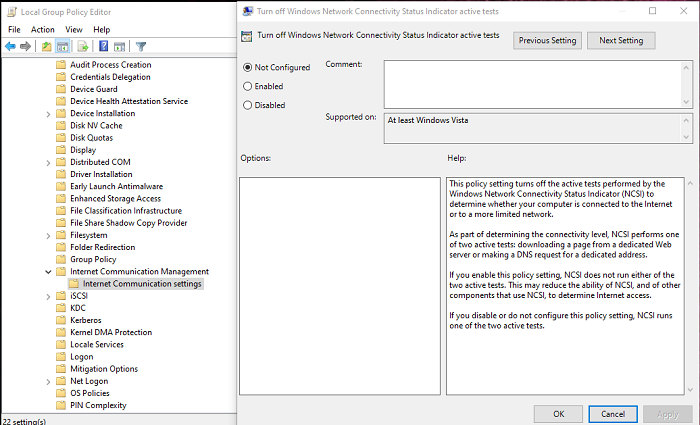
Task: Toggle the Show/Hide Console Tree icon
Action: click(x=63, y=46)
